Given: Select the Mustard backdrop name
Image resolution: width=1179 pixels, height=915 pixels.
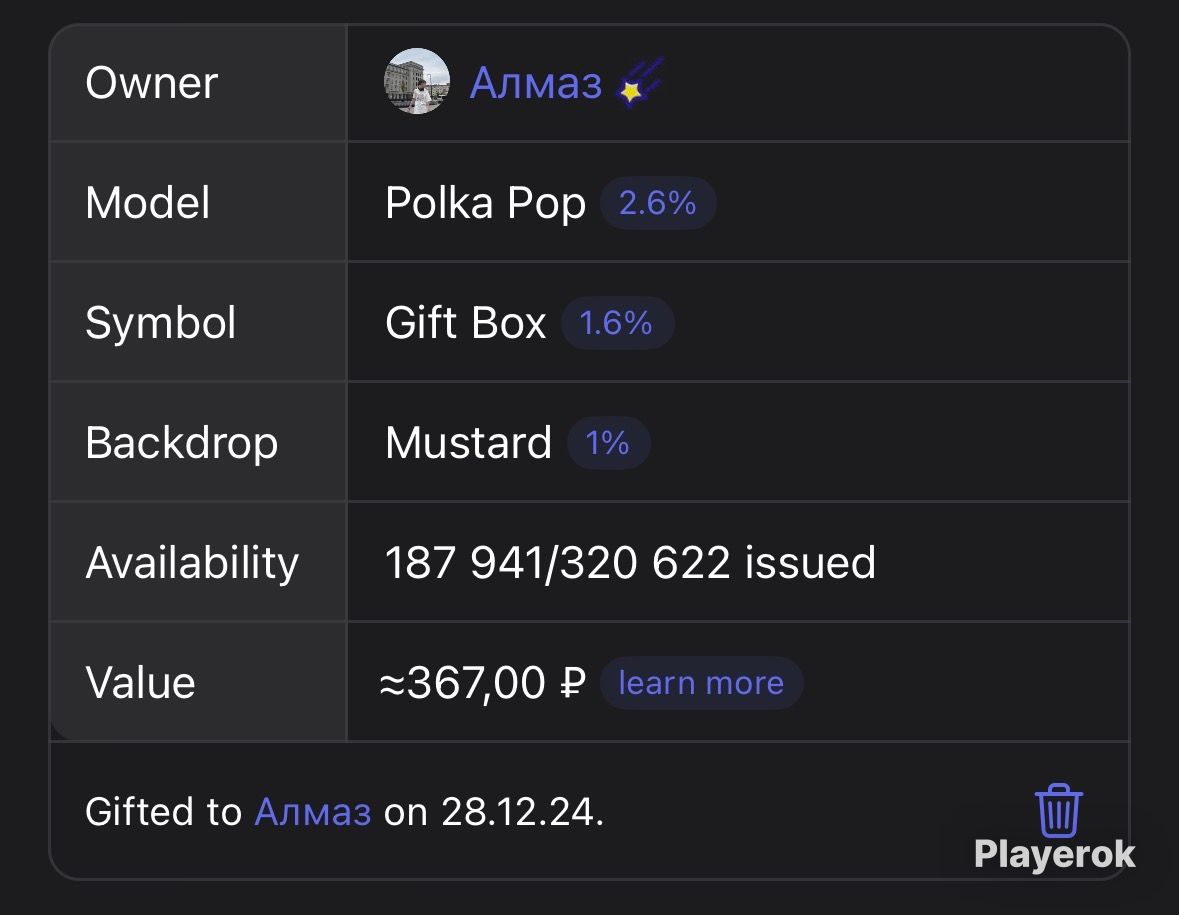Looking at the screenshot, I should click(468, 443).
